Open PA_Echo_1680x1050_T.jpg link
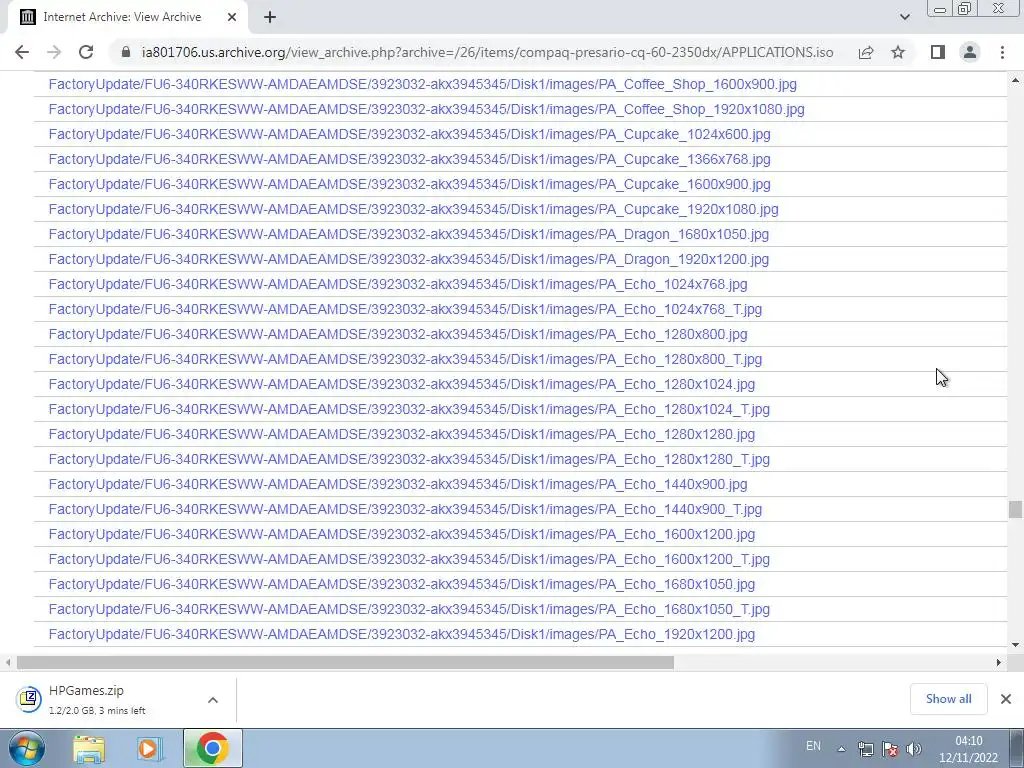The image size is (1024, 768). coord(409,609)
